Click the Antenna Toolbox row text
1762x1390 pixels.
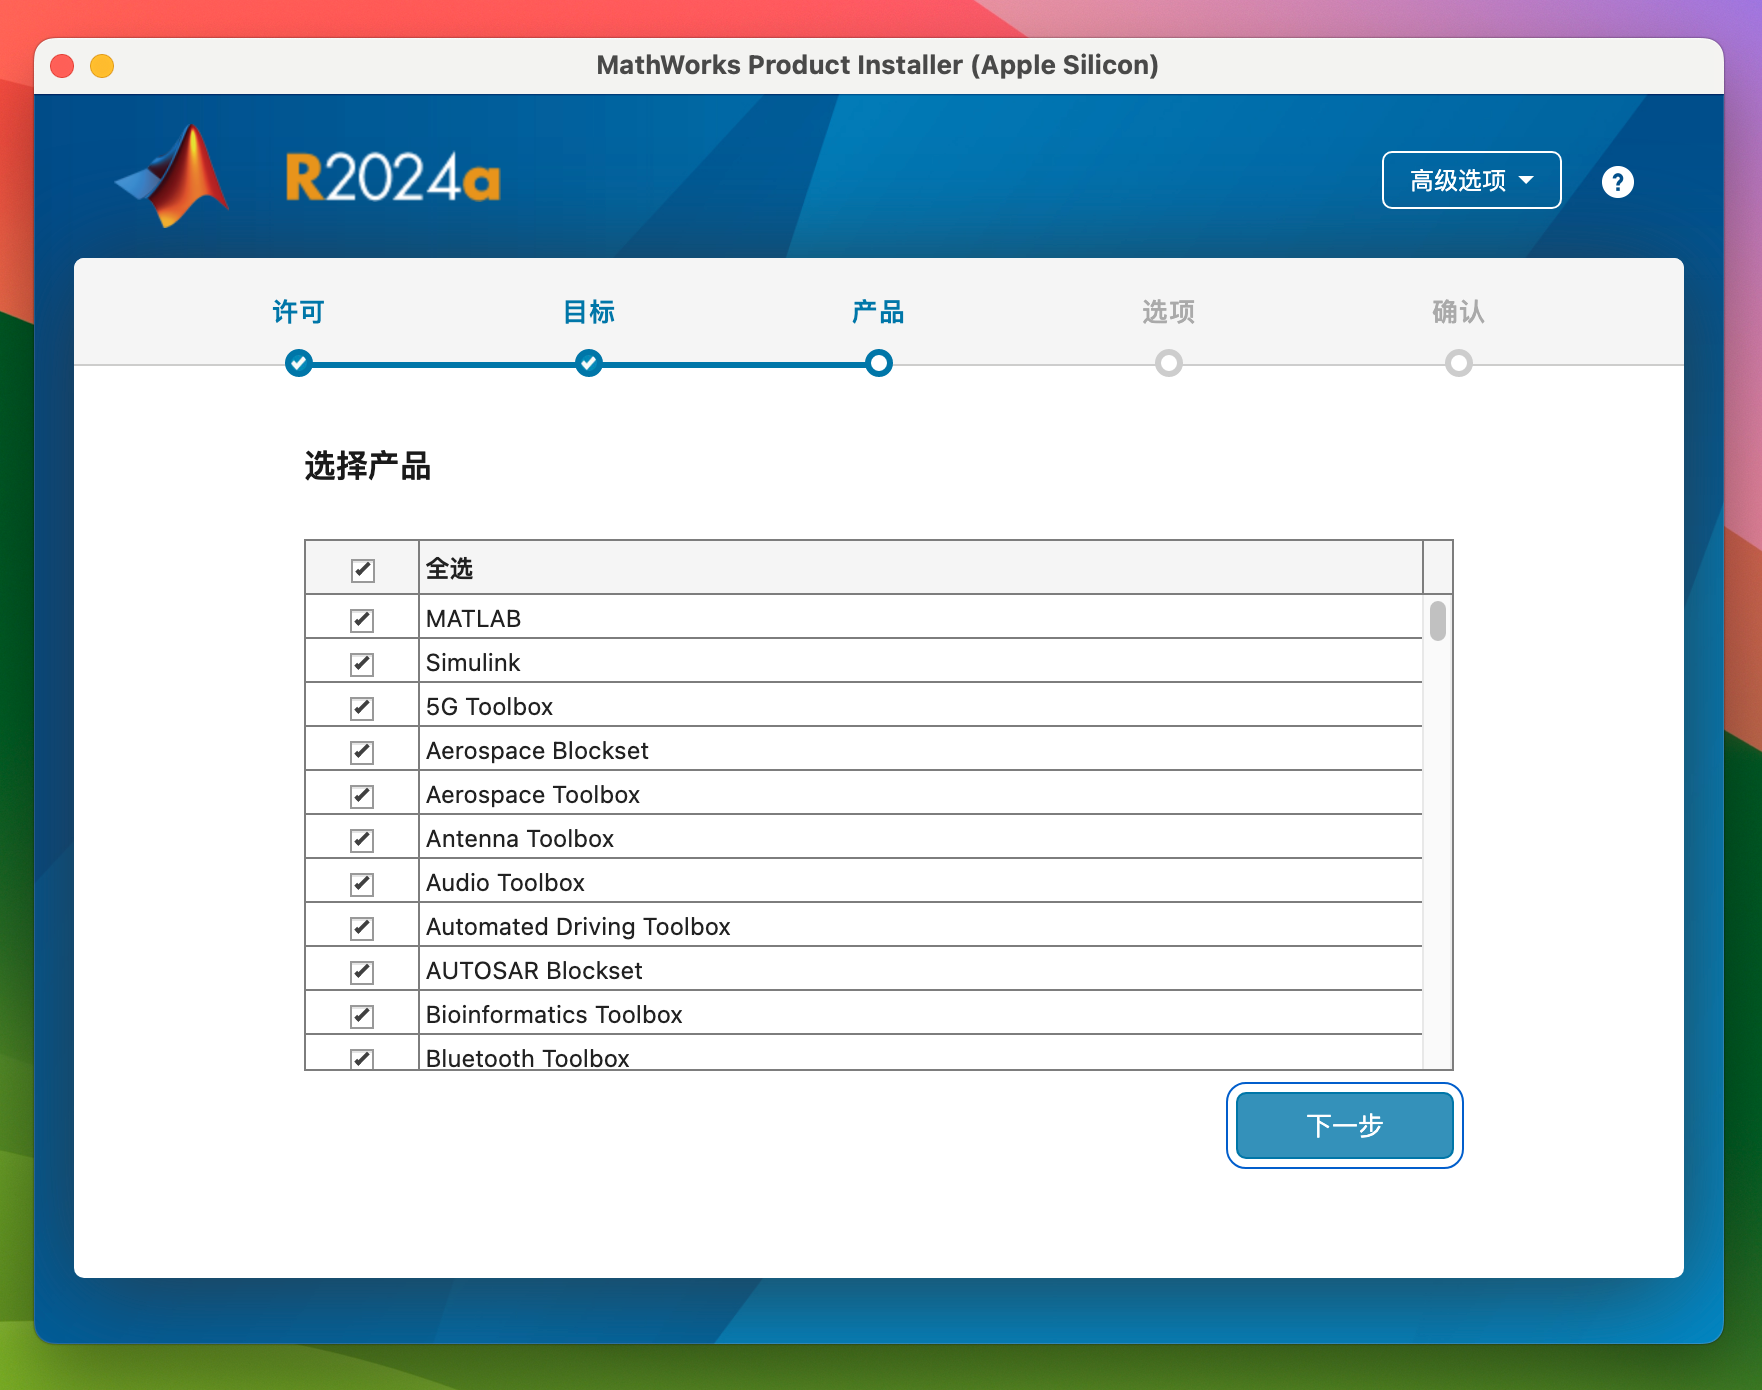[520, 839]
